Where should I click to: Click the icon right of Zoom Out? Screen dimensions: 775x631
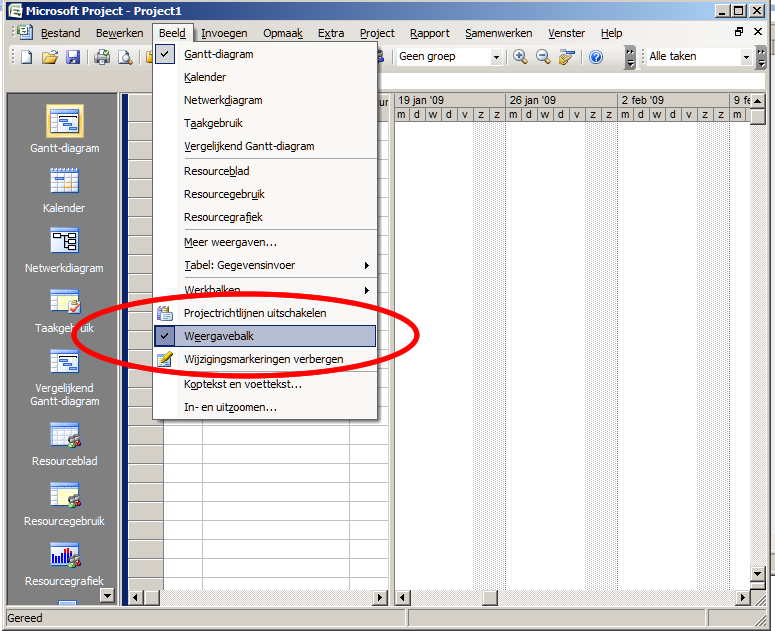coord(566,57)
